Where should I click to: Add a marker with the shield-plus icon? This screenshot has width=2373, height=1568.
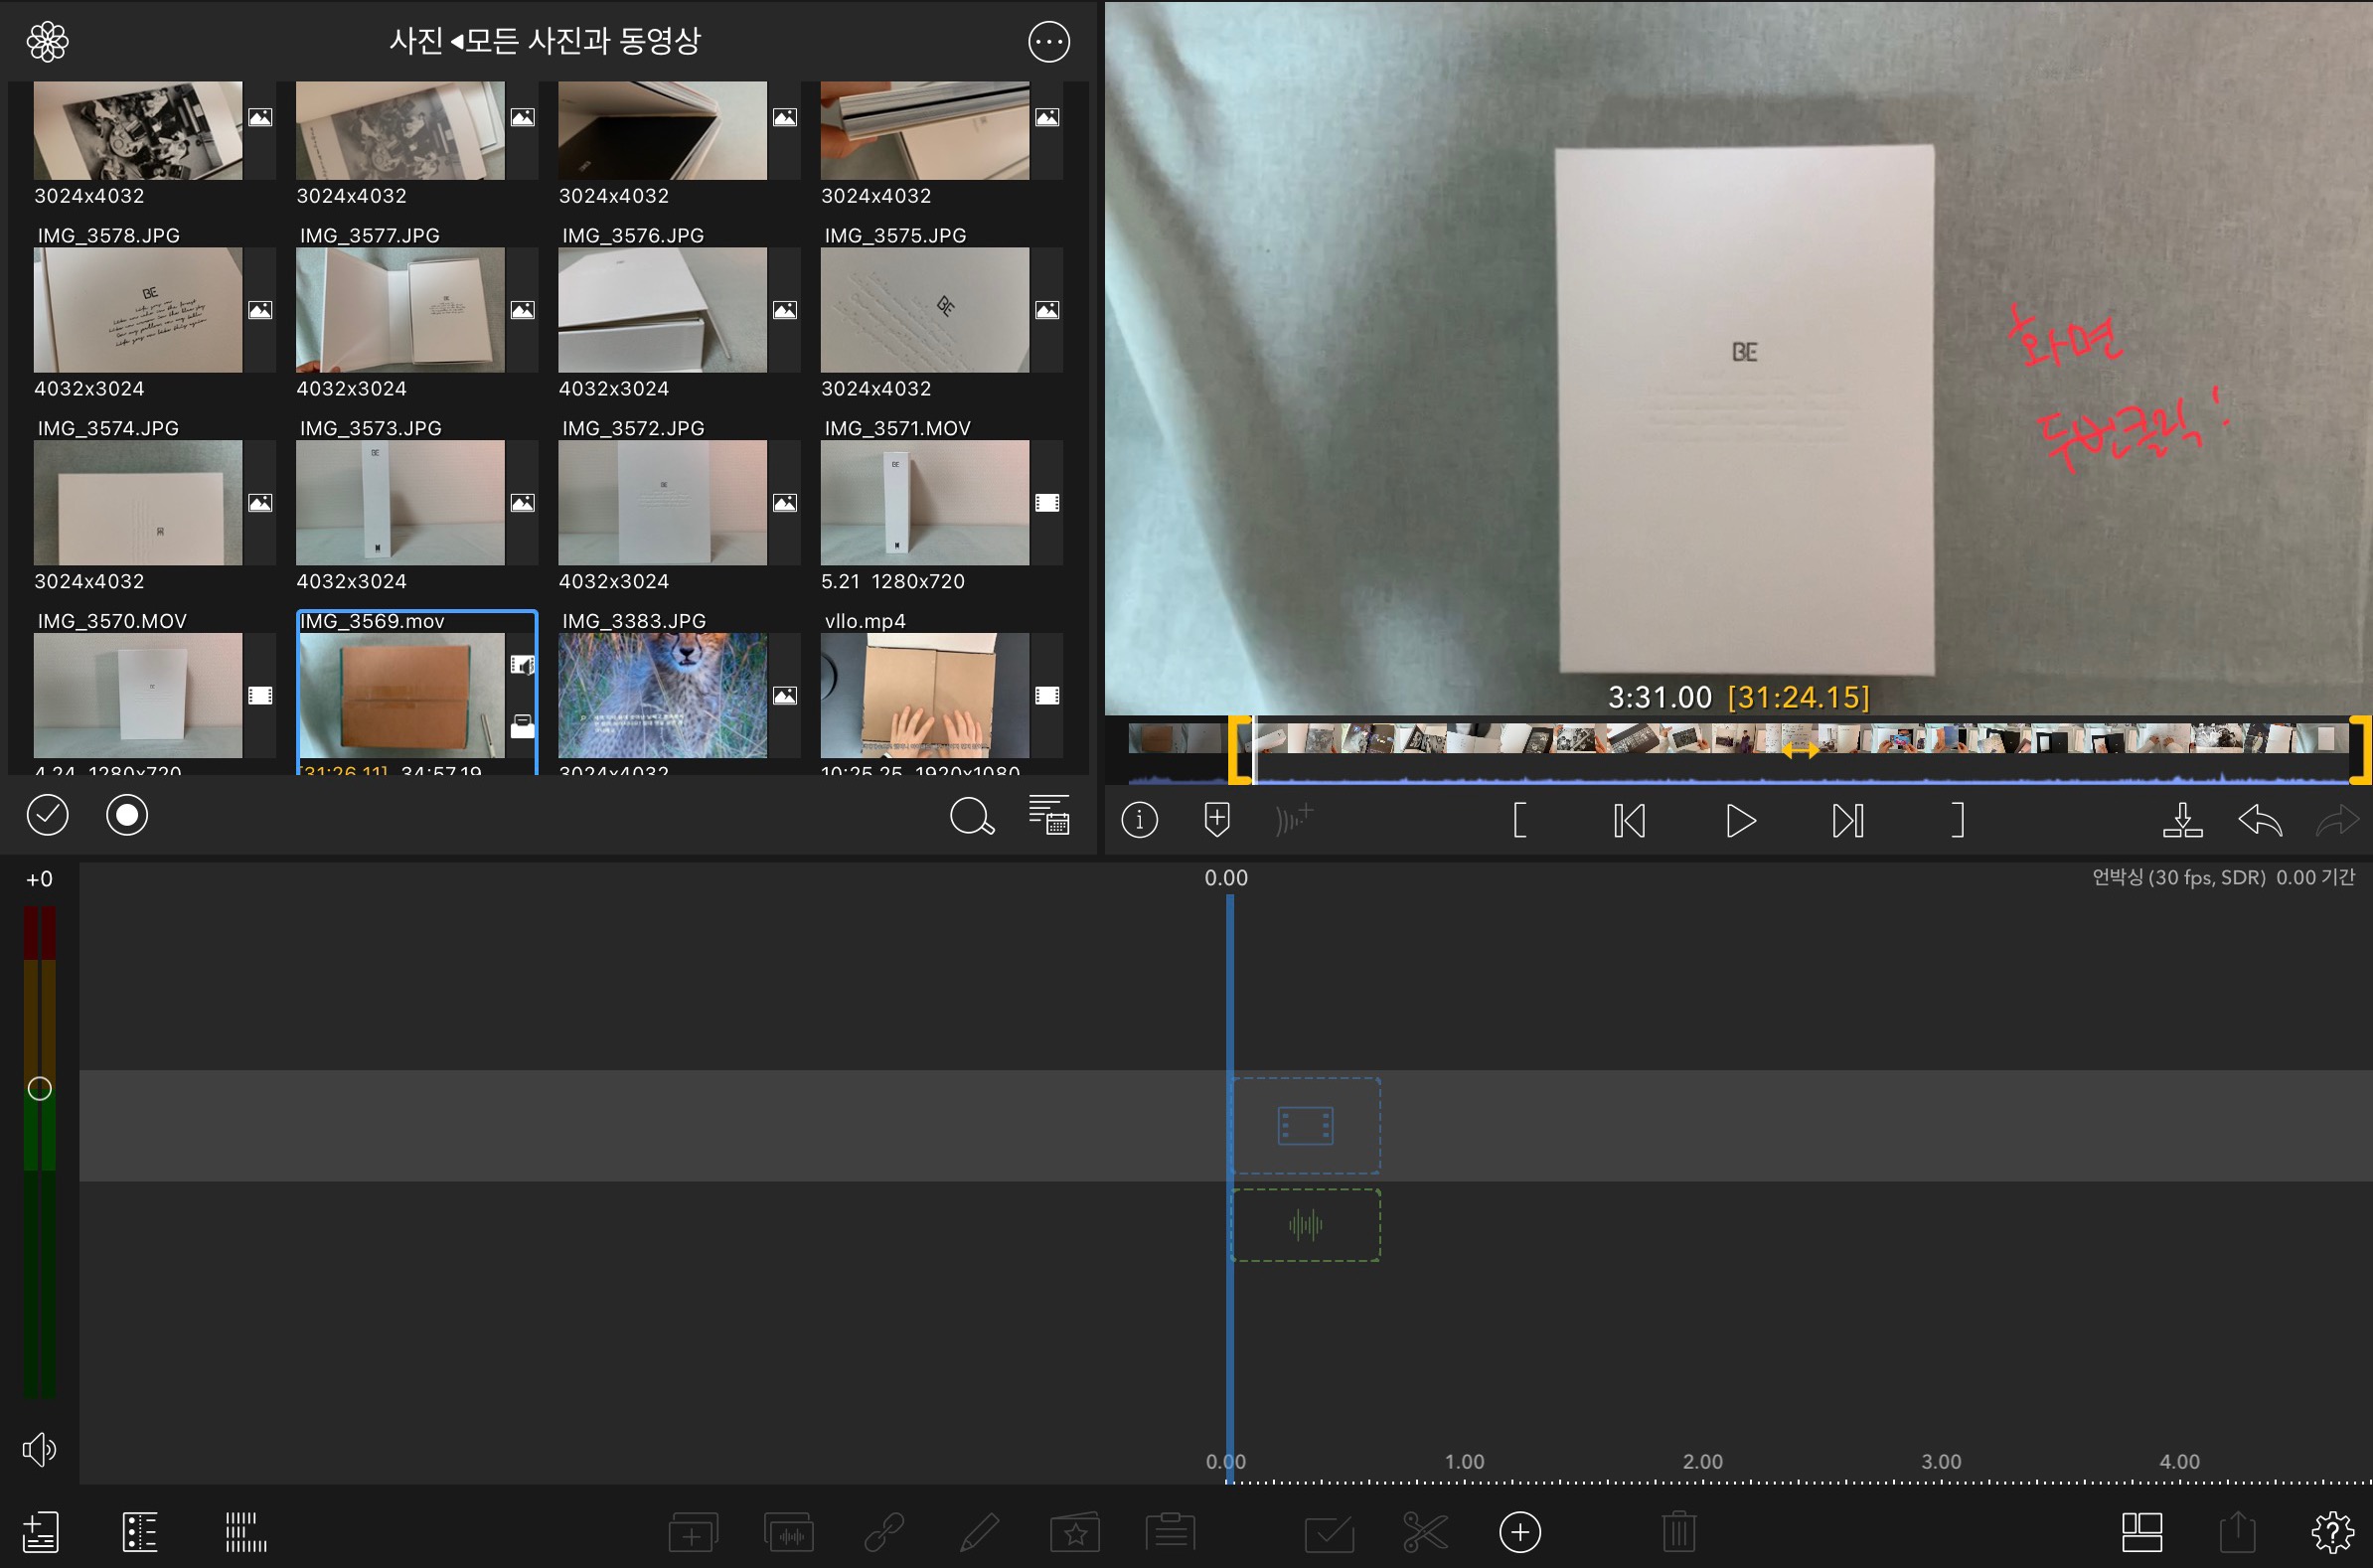point(1216,820)
